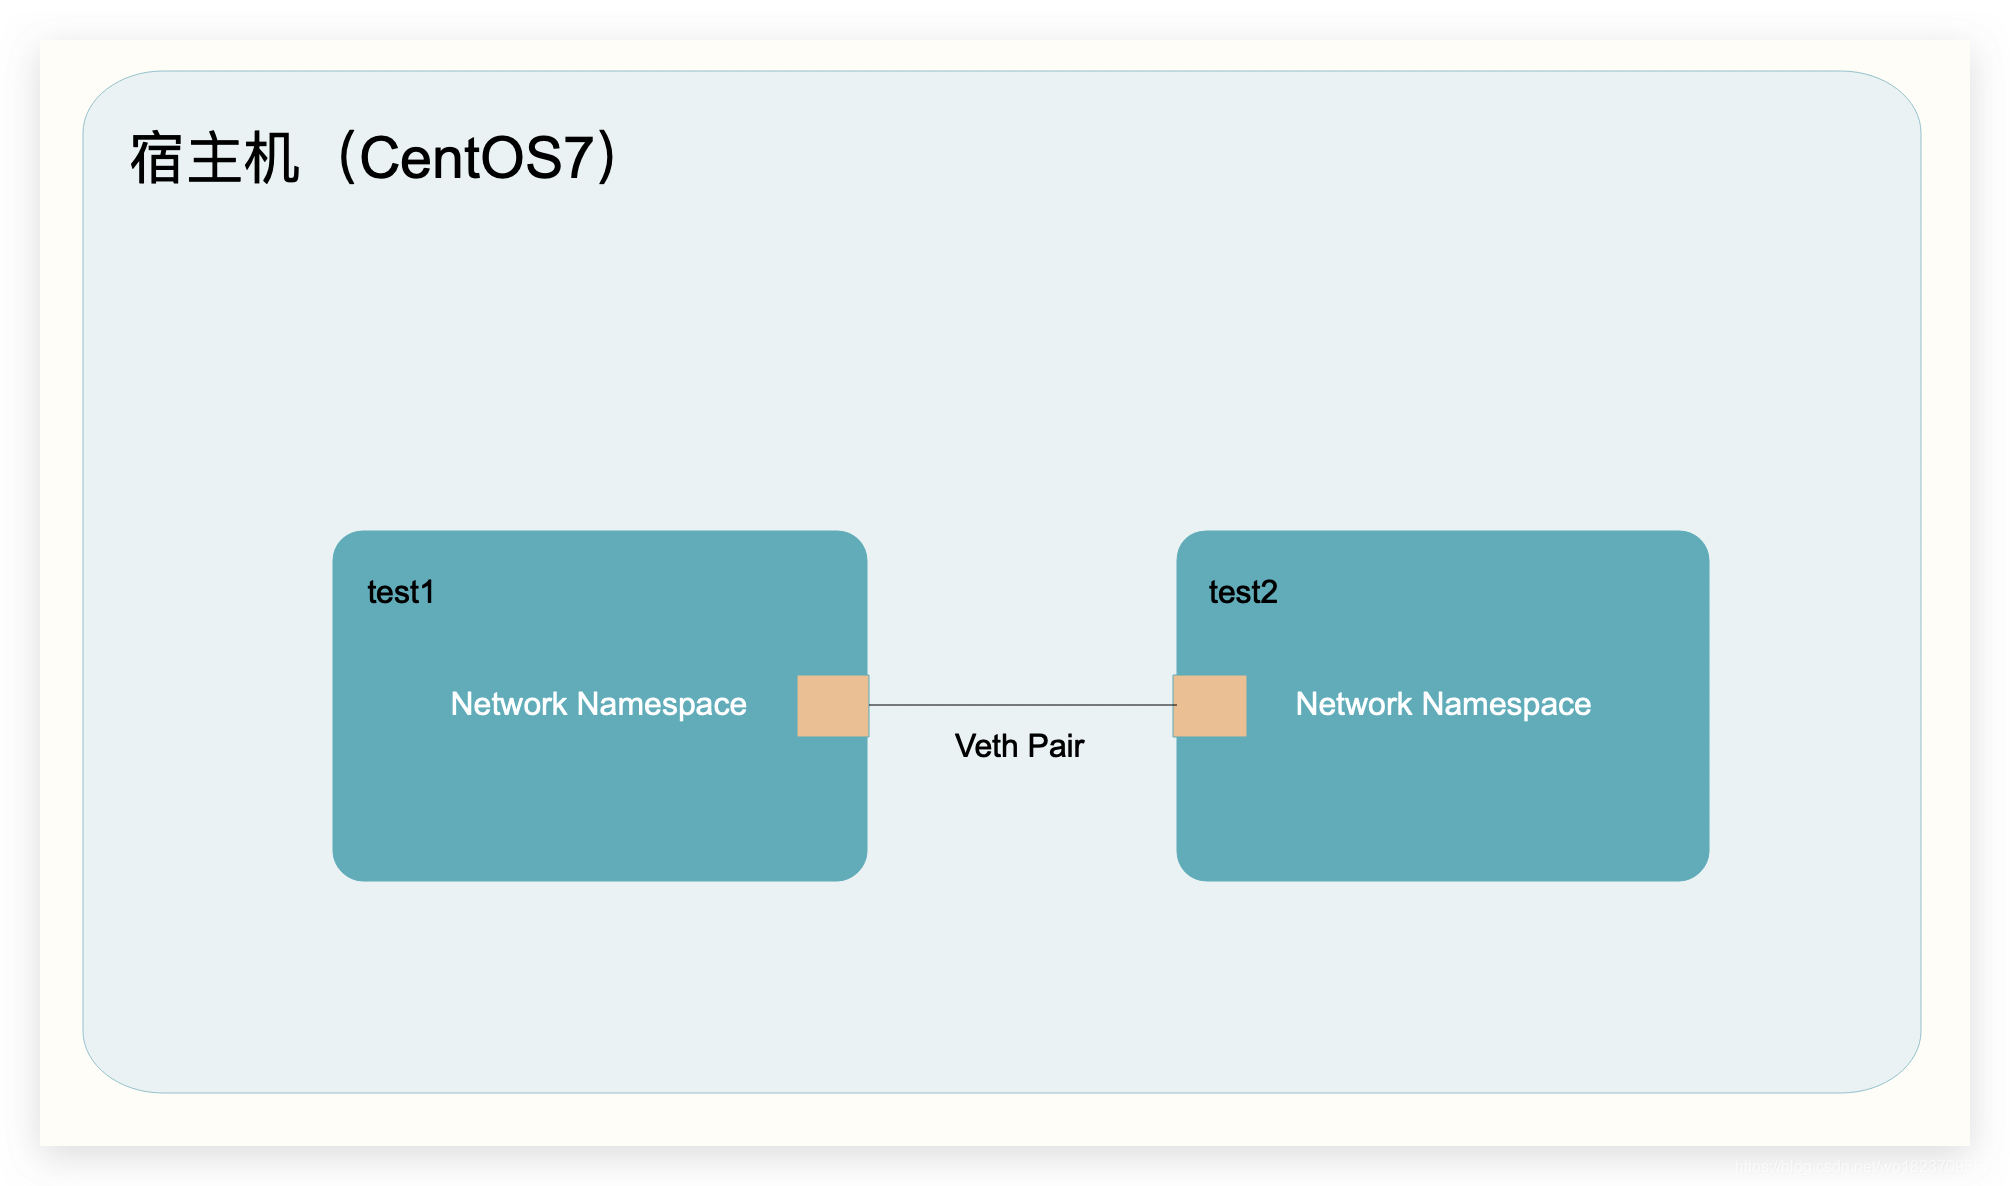Select the test2 label
This screenshot has width=2010, height=1186.
point(1243,592)
